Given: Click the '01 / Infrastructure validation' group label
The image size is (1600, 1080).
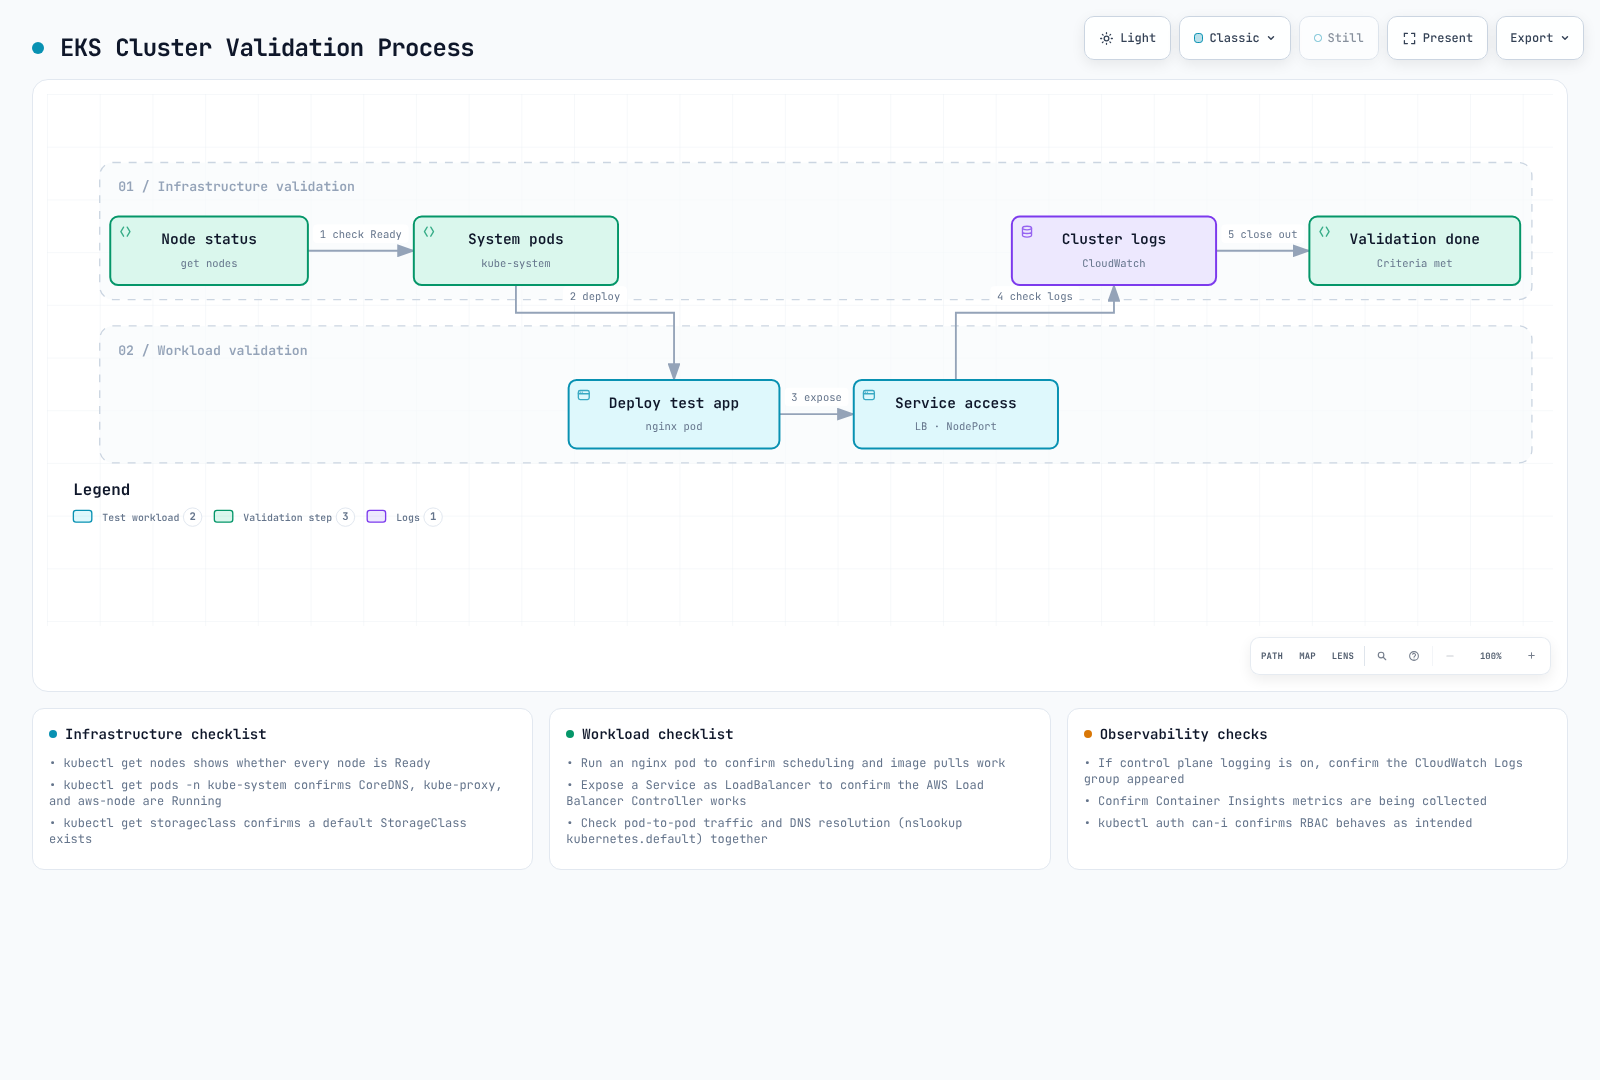Looking at the screenshot, I should (236, 187).
